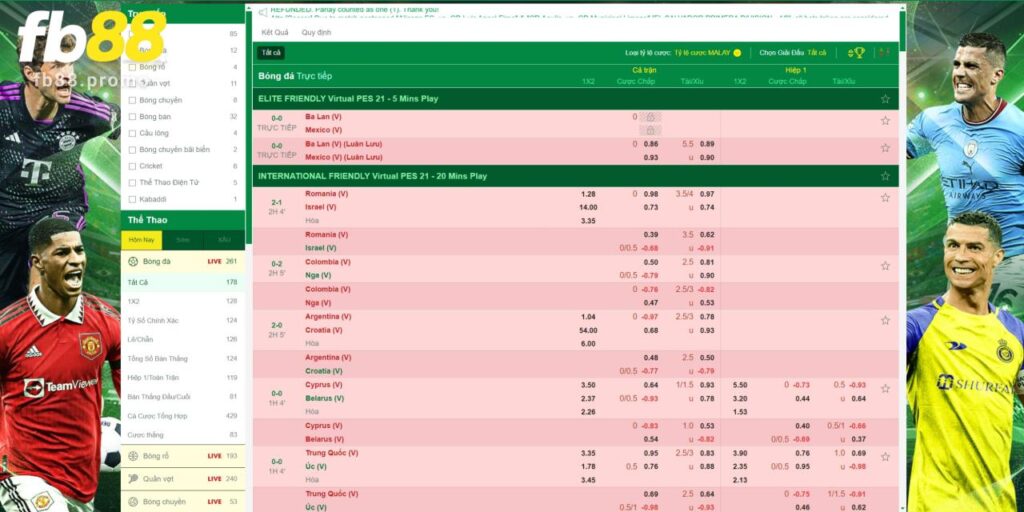
Task: Click the basketball icon beside Bóng rổ
Action: [x=133, y=456]
